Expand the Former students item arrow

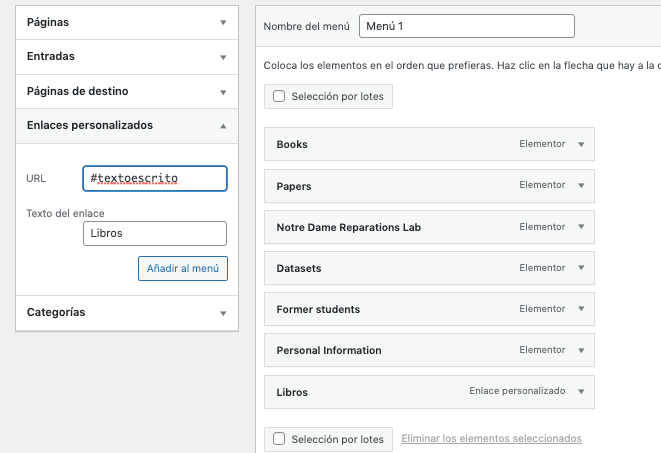pyautogui.click(x=581, y=308)
